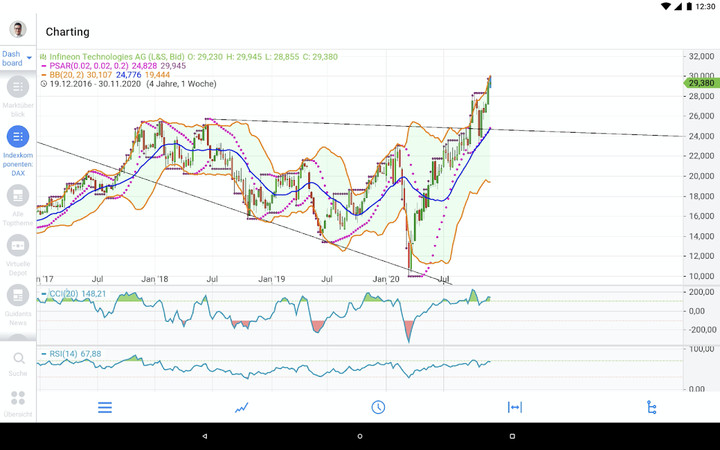Expand the Dashboard dropdown arrow
This screenshot has height=450, width=720.
click(29, 58)
